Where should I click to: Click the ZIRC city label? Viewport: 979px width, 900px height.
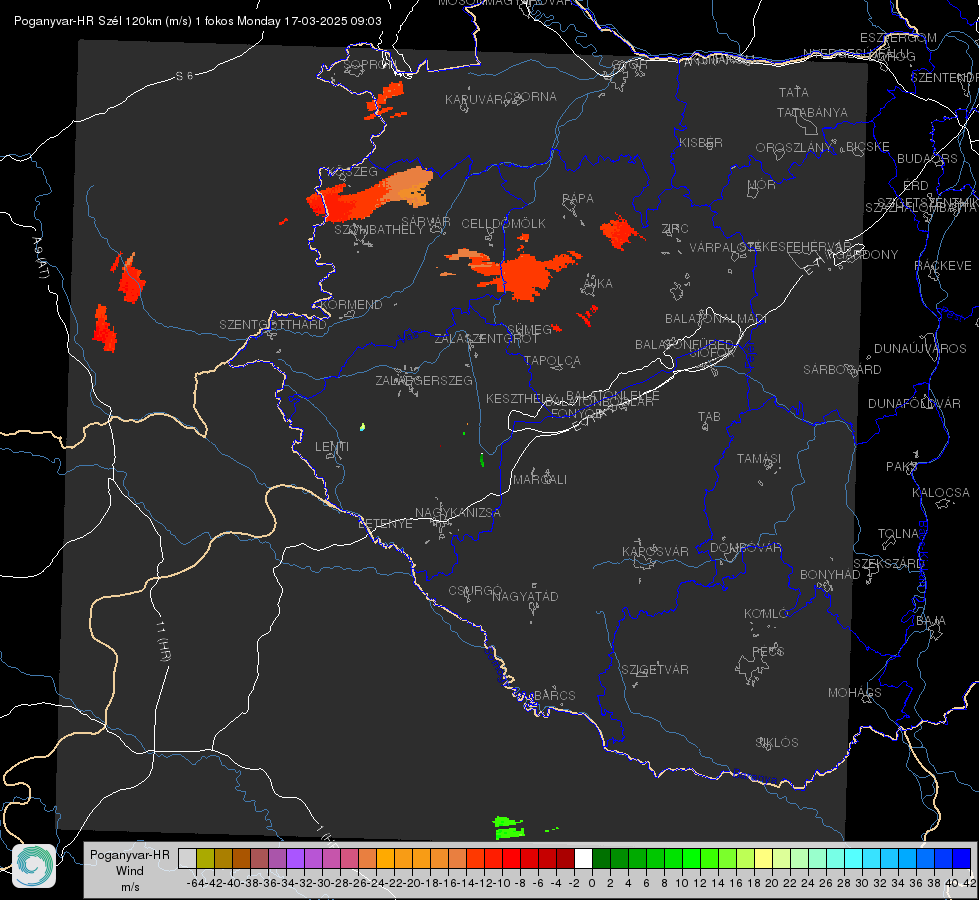[675, 229]
